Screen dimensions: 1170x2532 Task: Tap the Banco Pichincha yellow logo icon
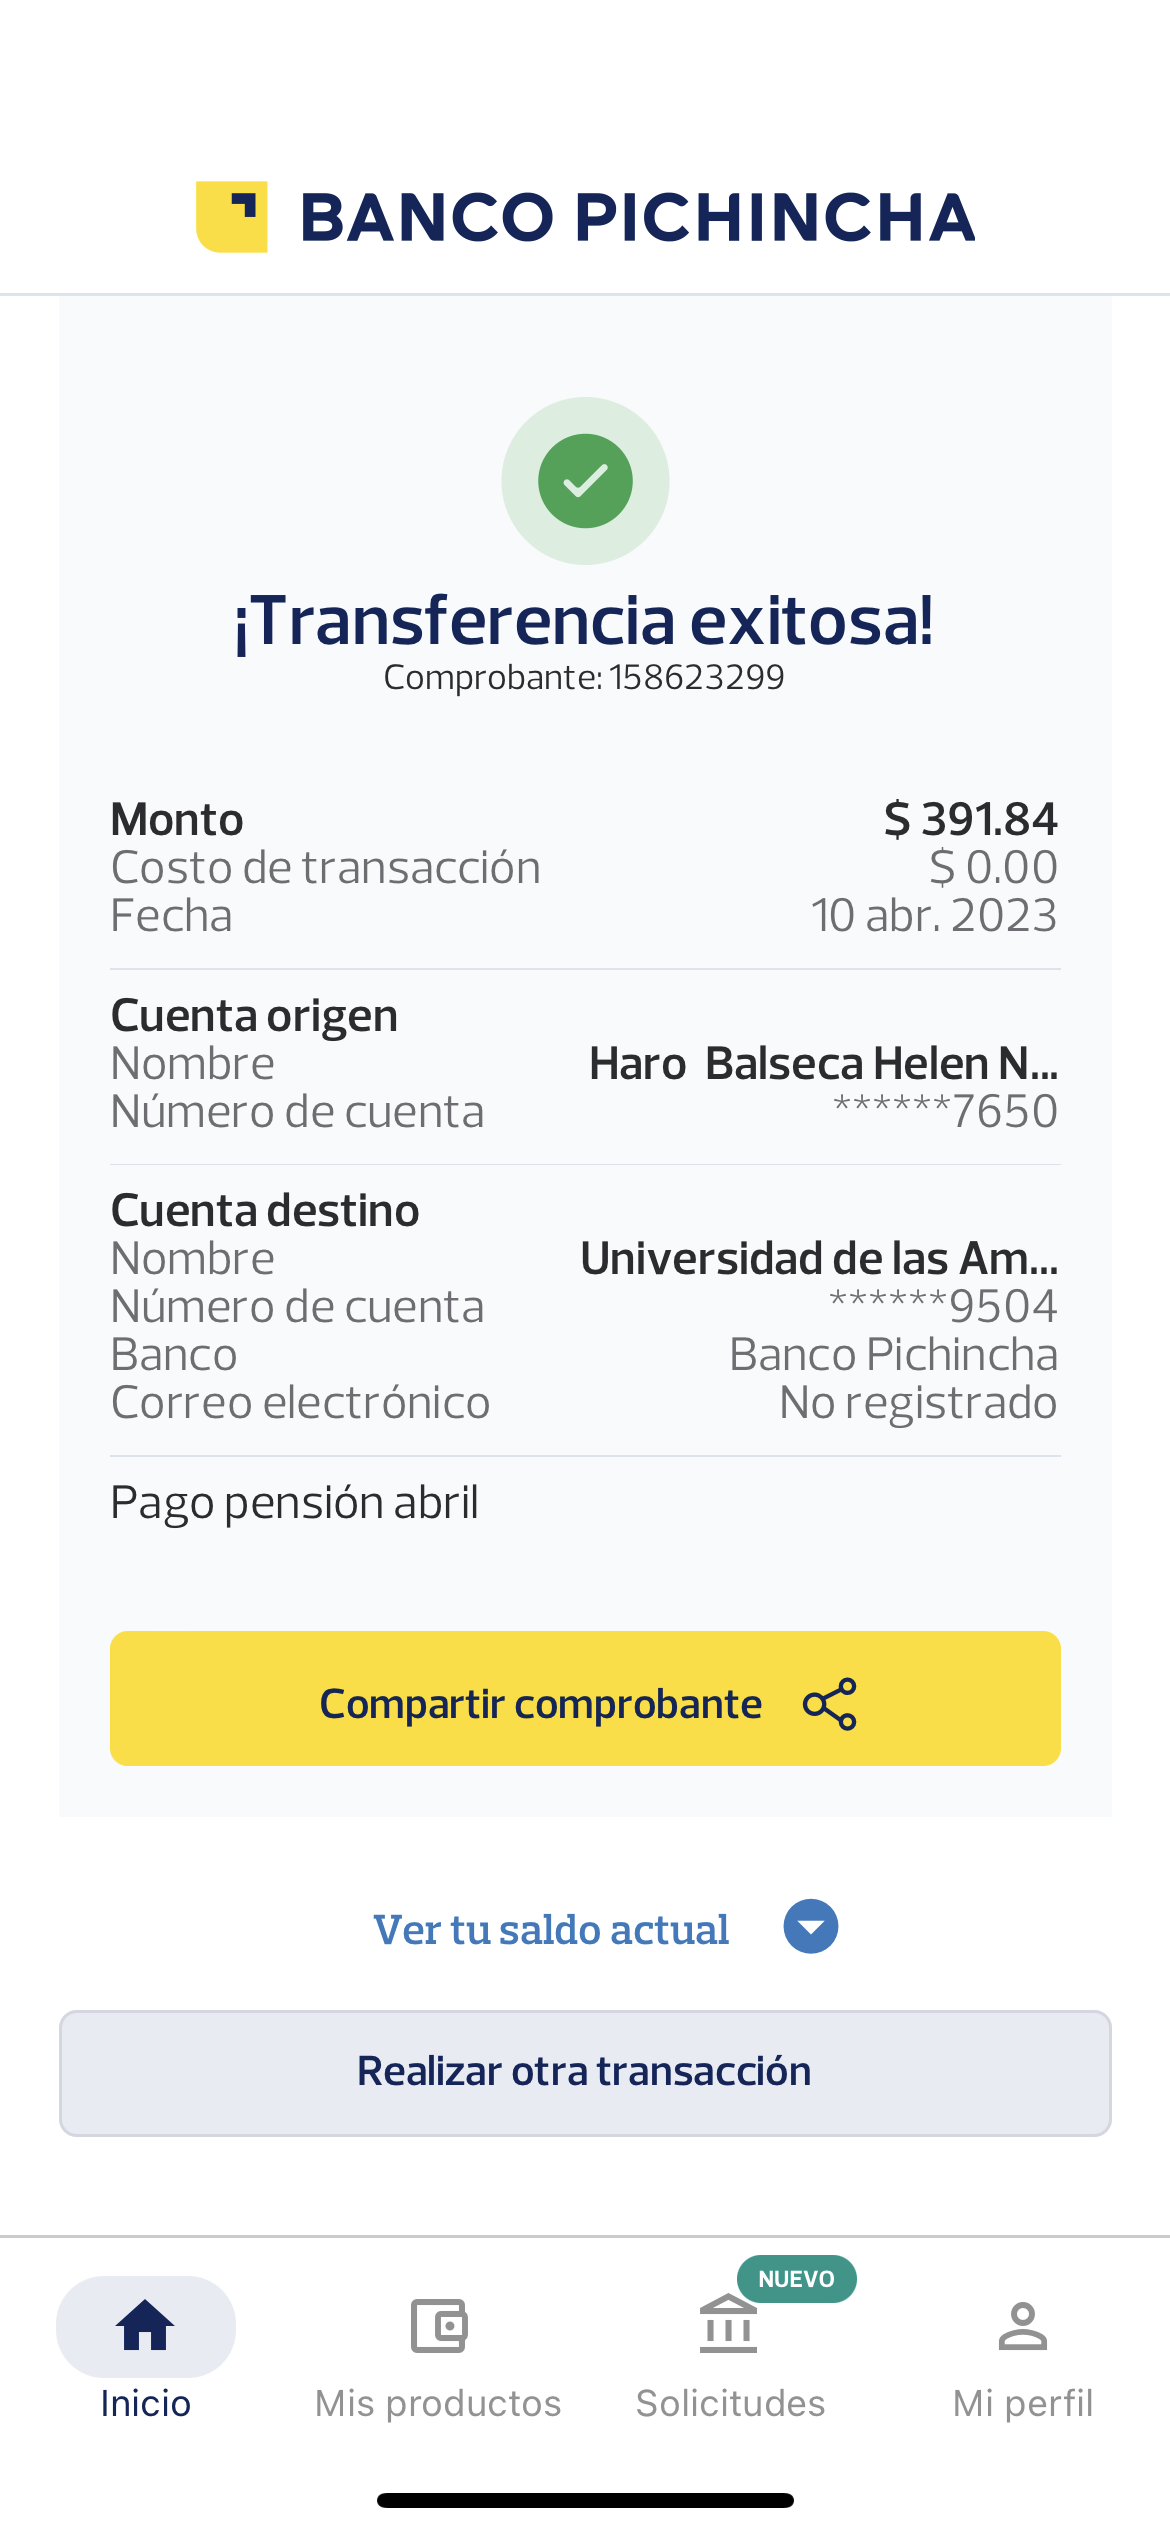coord(232,217)
